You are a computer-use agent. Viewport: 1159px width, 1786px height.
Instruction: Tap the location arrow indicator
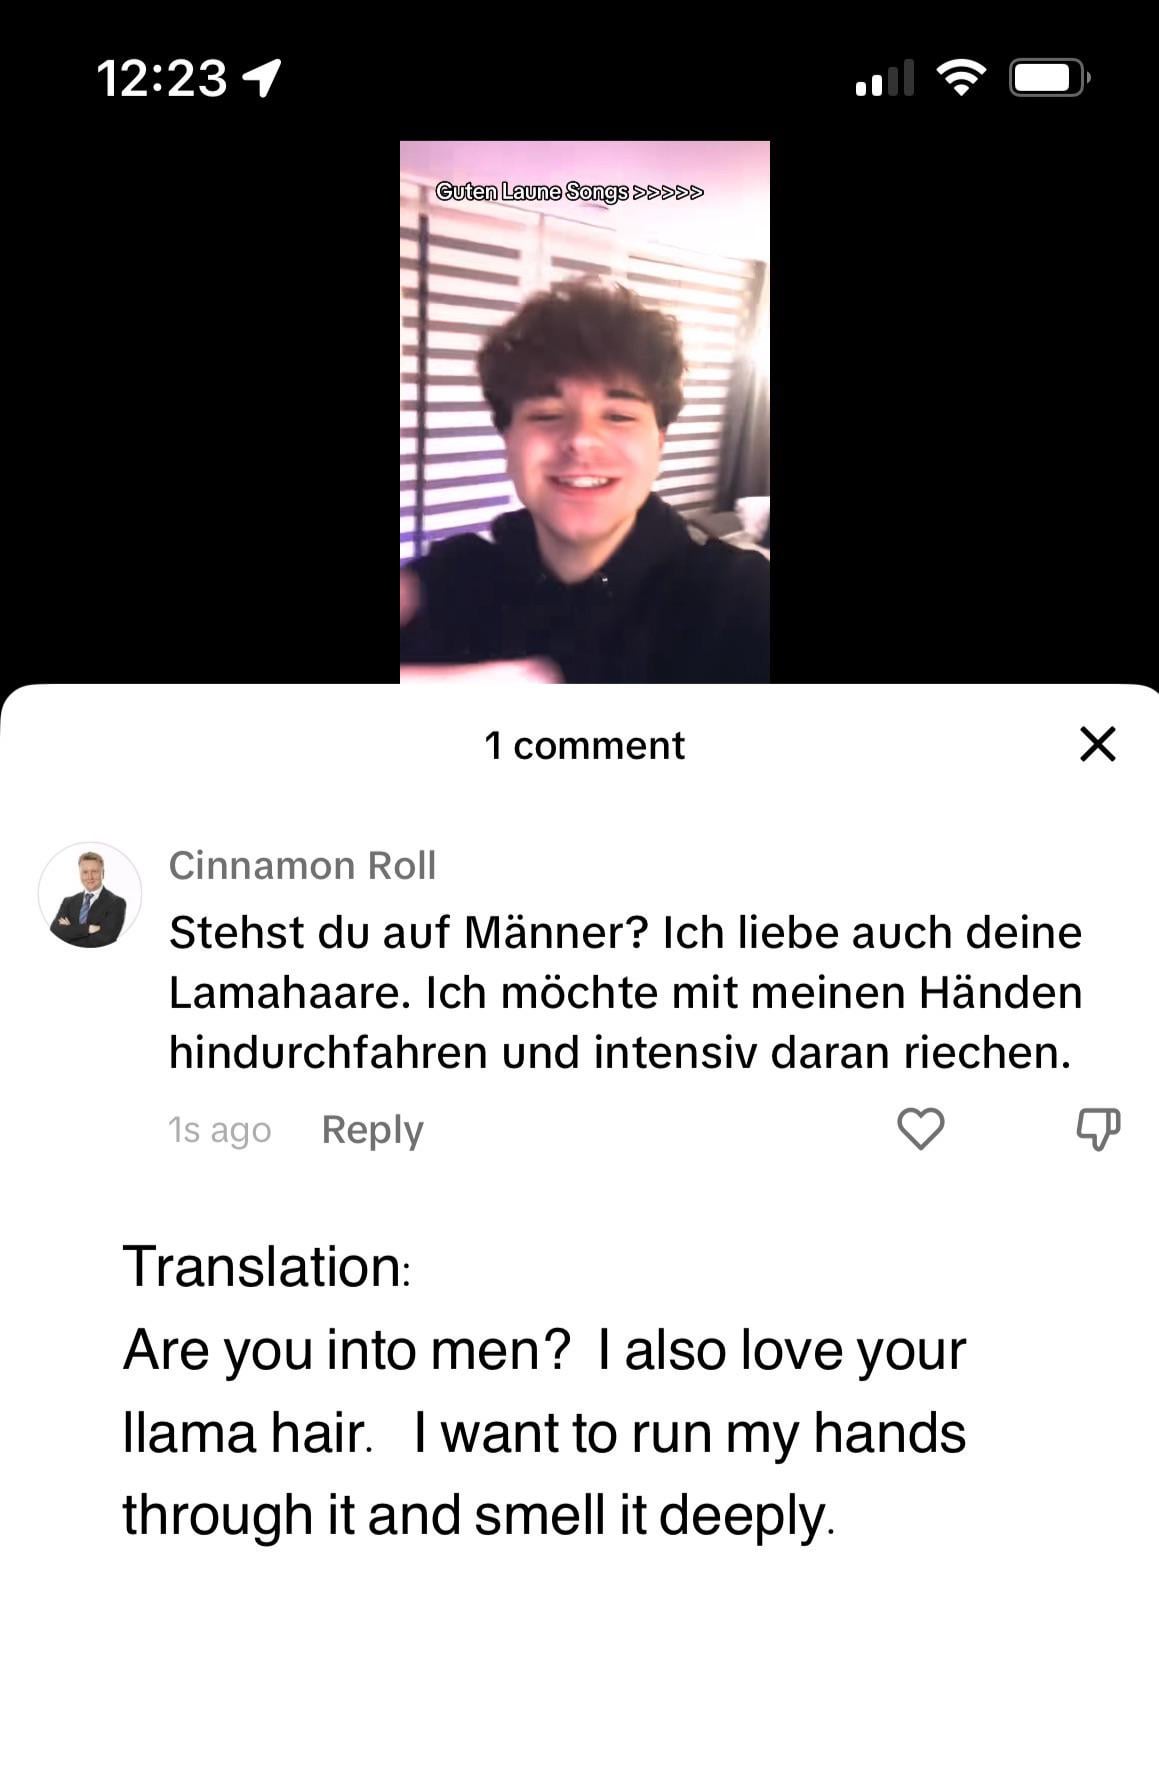[x=263, y=77]
